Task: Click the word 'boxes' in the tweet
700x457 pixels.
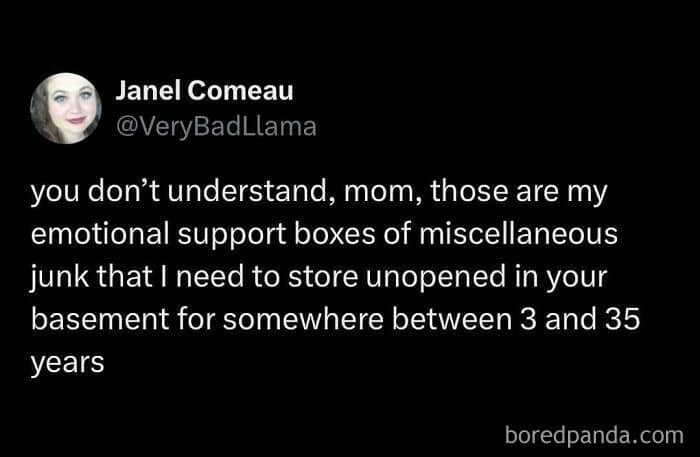Action: click(335, 233)
